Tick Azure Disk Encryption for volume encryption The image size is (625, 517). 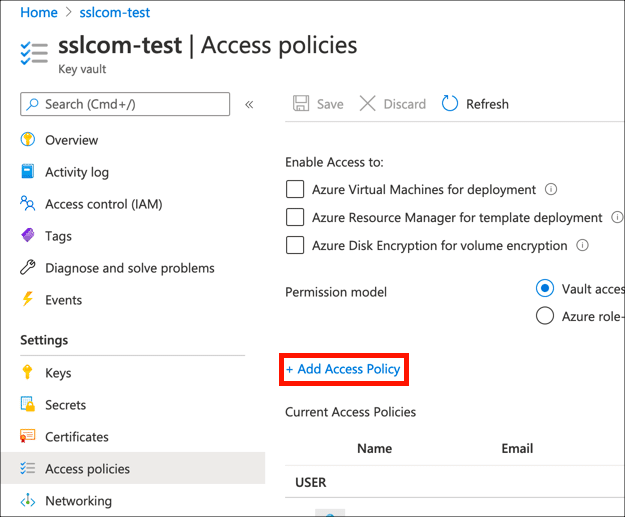click(295, 245)
